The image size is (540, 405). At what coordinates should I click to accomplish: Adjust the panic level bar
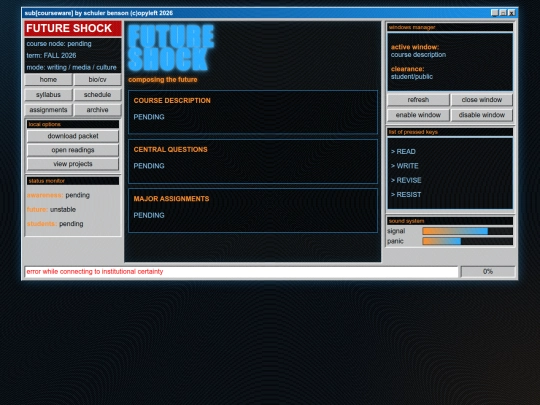[468, 241]
